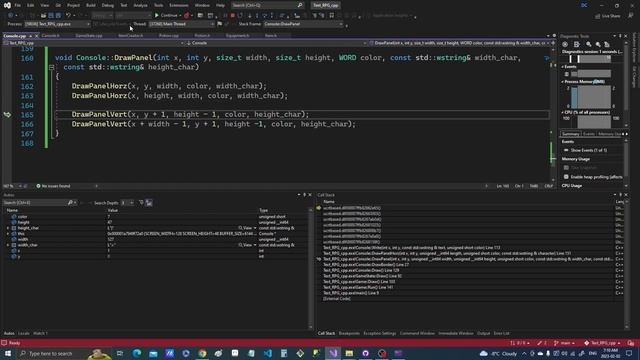
Task: Switch to the Locals tab
Action: [x=24, y=333]
